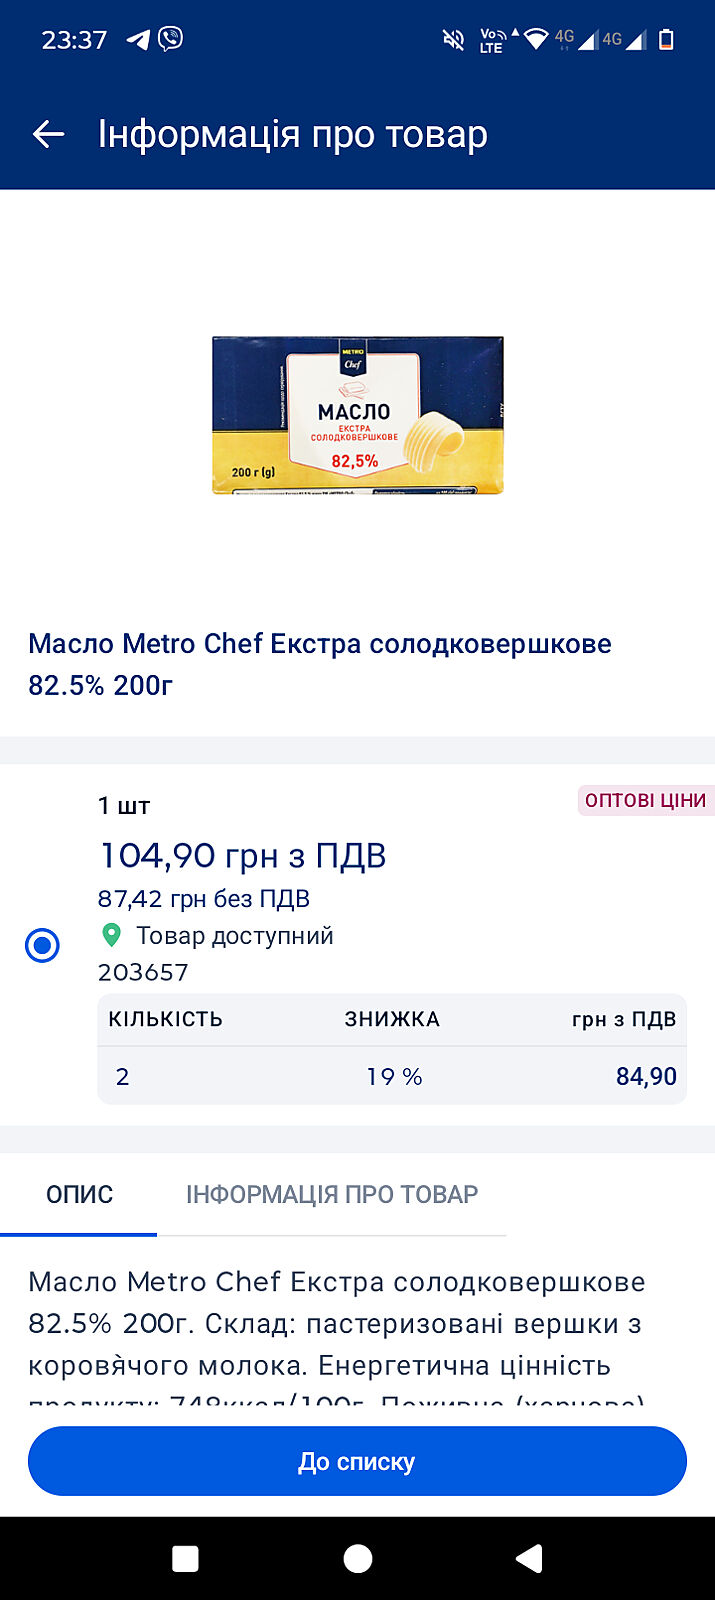
Task: Tap the Telegram notification icon
Action: pos(138,40)
